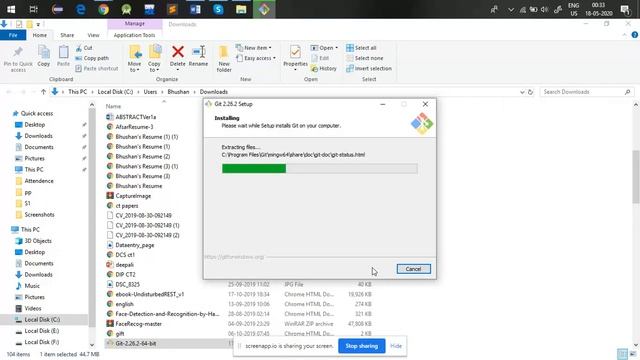Click the Search Downloads field
Image resolution: width=640 pixels, height=360 pixels.
coord(587,92)
